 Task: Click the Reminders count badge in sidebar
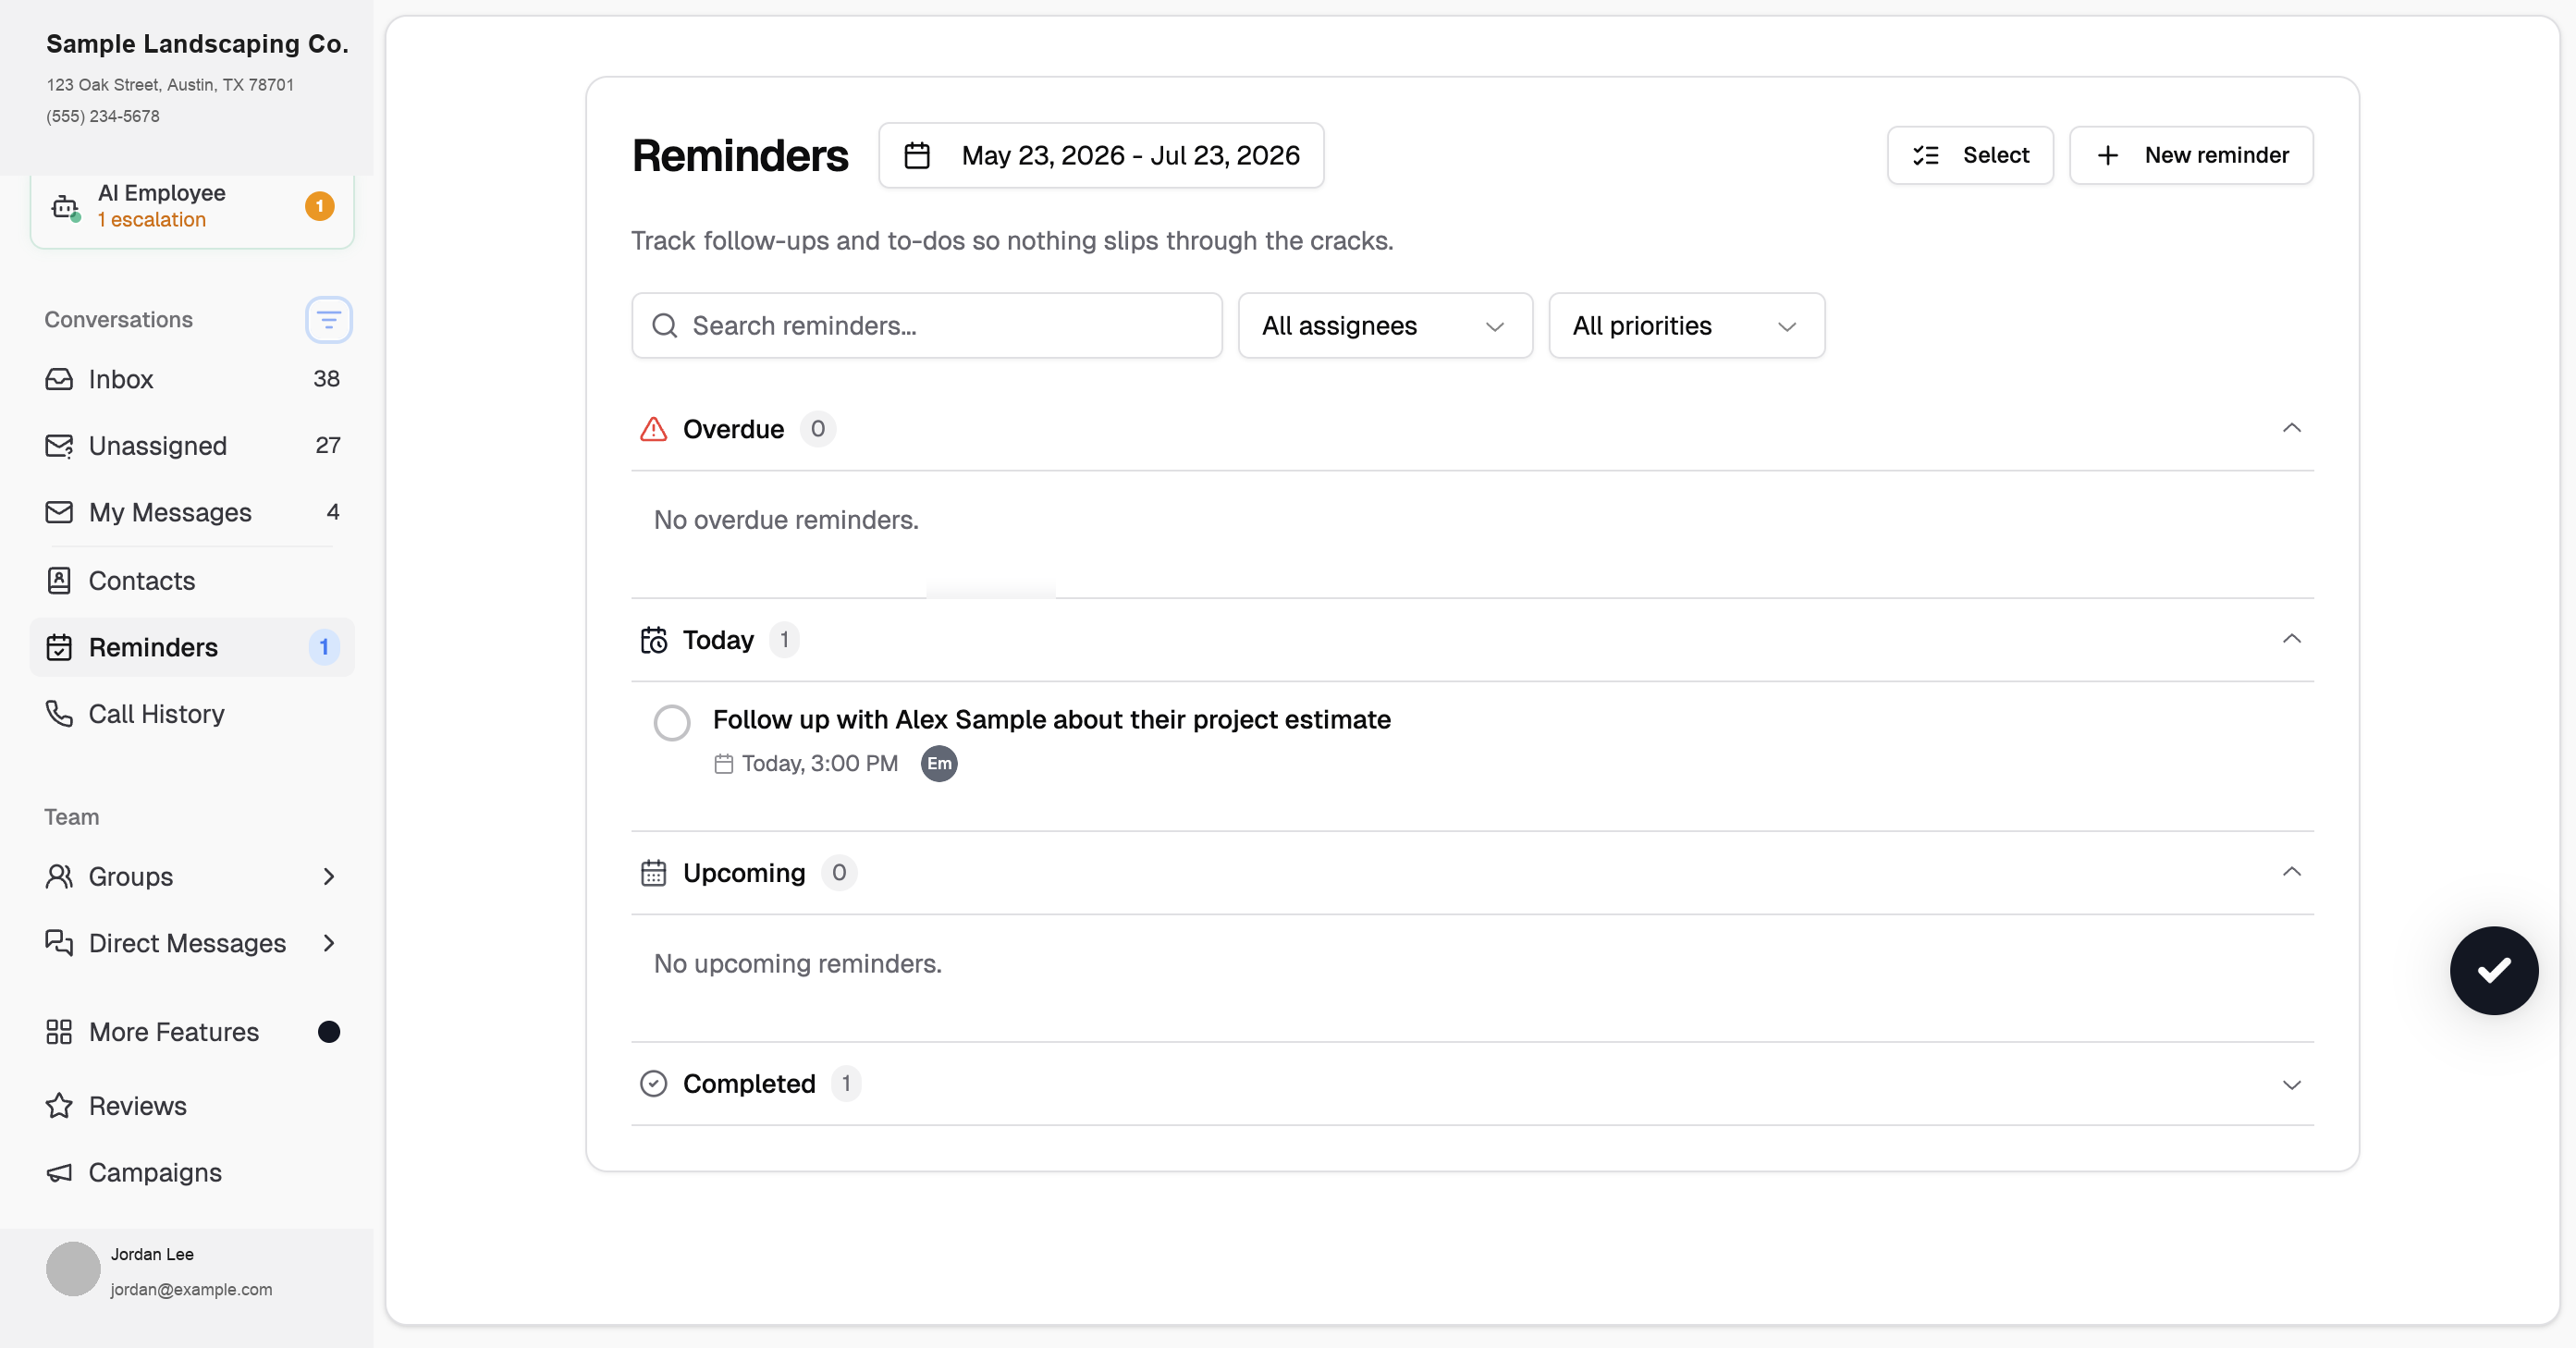324,647
